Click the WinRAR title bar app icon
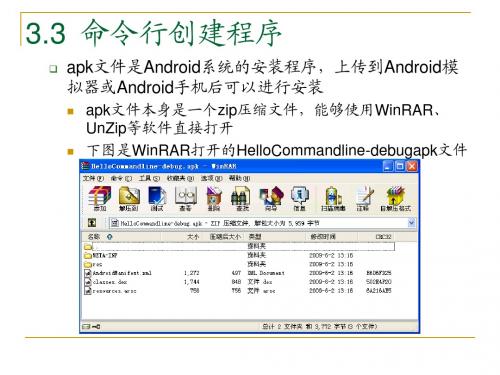The image size is (500, 375). click(86, 166)
